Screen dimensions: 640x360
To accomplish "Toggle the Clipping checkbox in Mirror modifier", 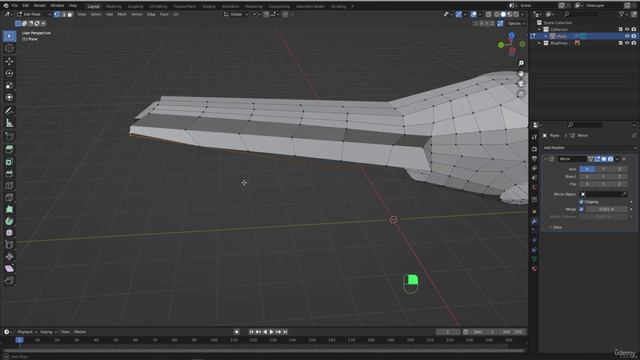I will 581,202.
